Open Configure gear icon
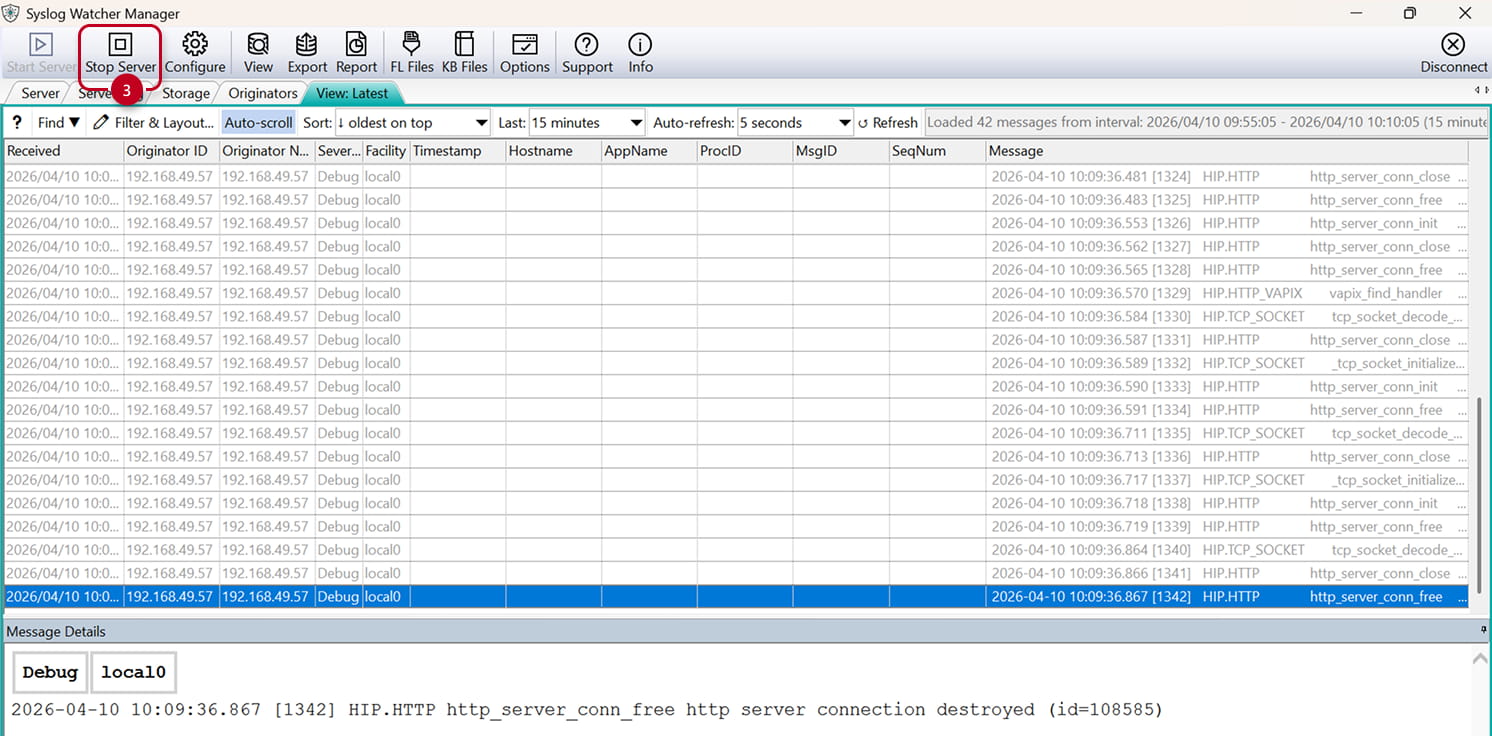Viewport: 1492px width, 736px height. [x=195, y=44]
